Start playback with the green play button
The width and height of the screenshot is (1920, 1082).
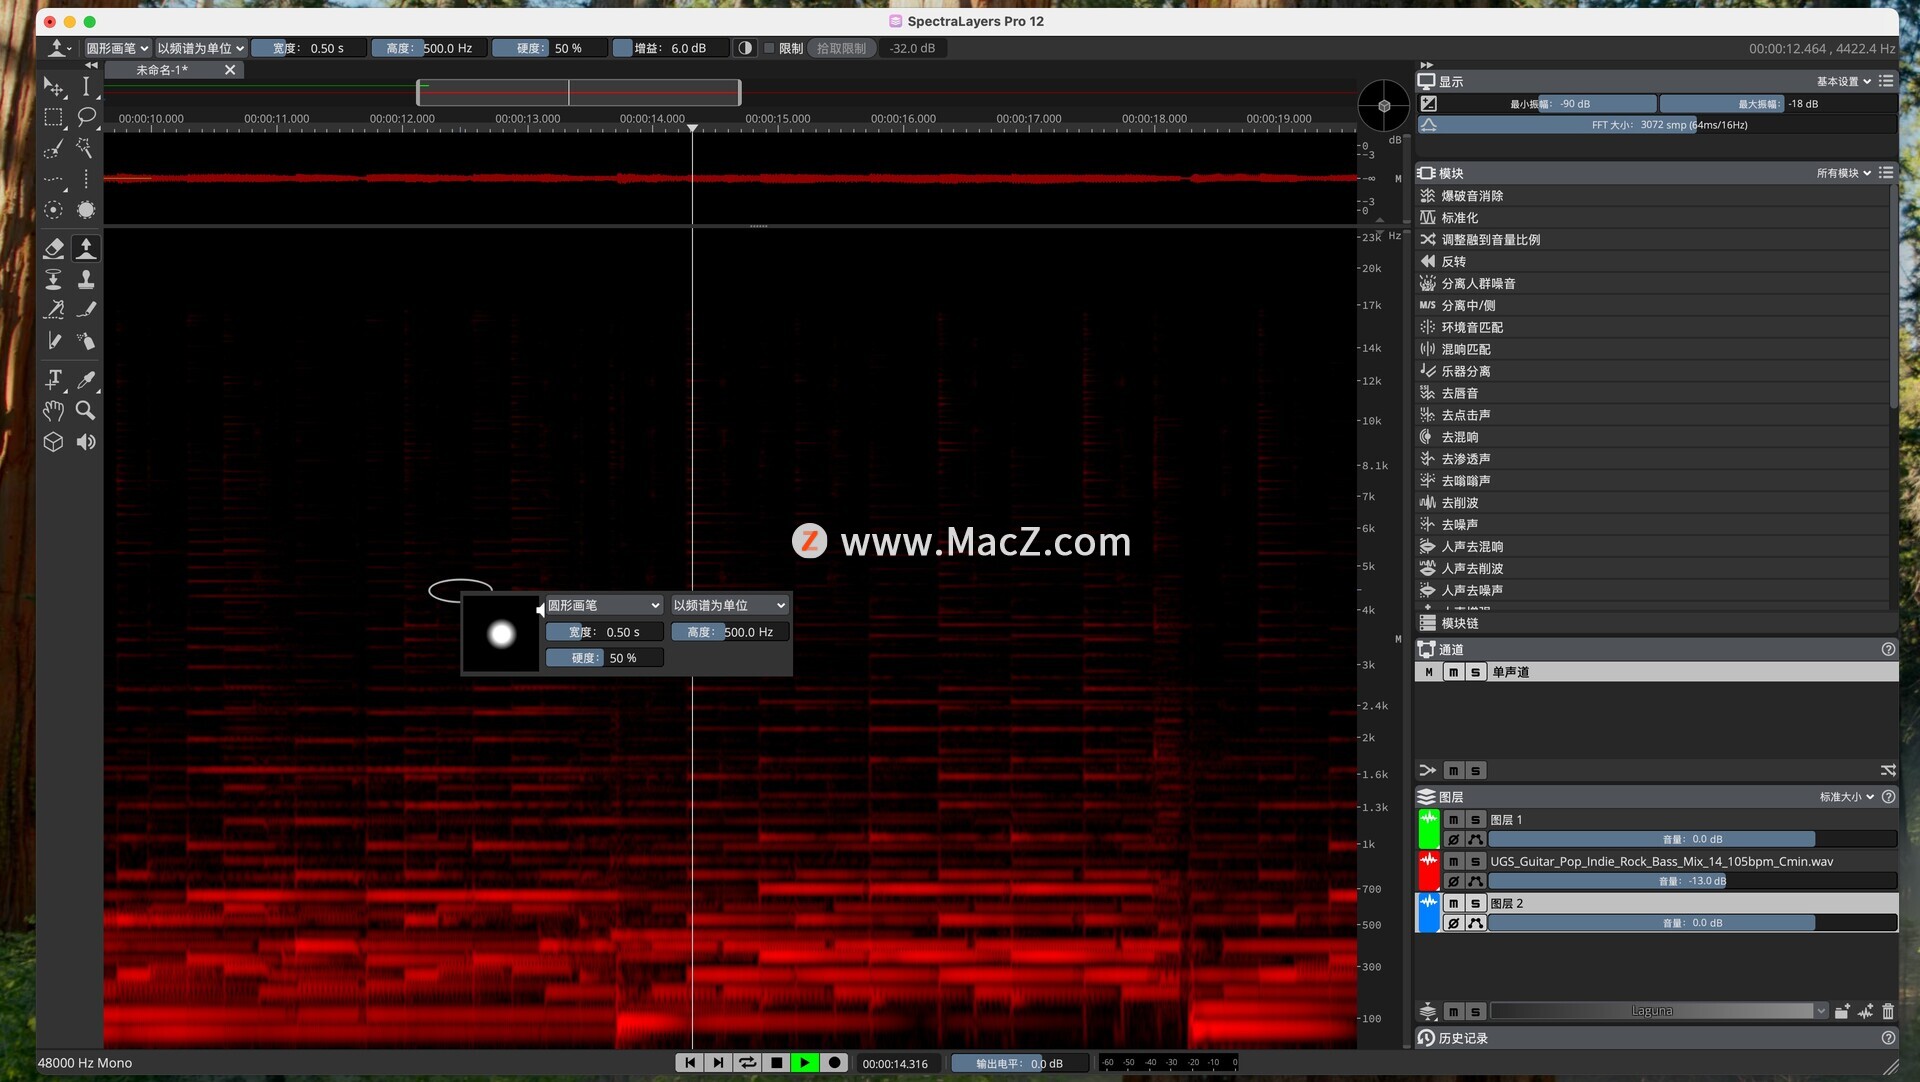(x=805, y=1063)
